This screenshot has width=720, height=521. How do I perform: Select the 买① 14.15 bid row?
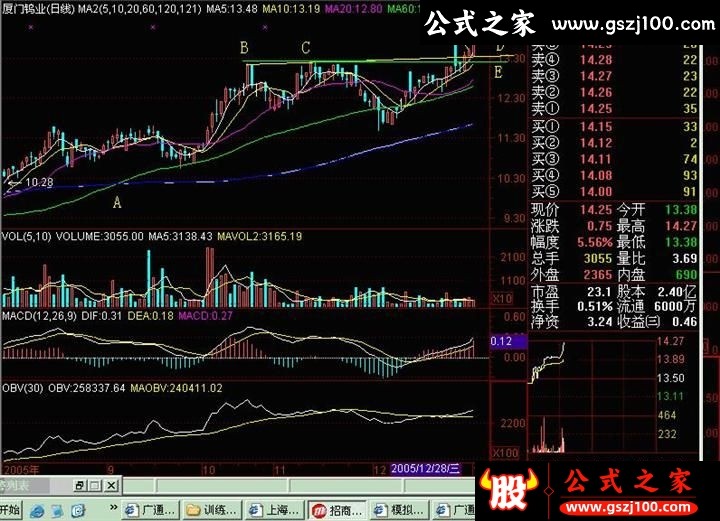pos(614,127)
